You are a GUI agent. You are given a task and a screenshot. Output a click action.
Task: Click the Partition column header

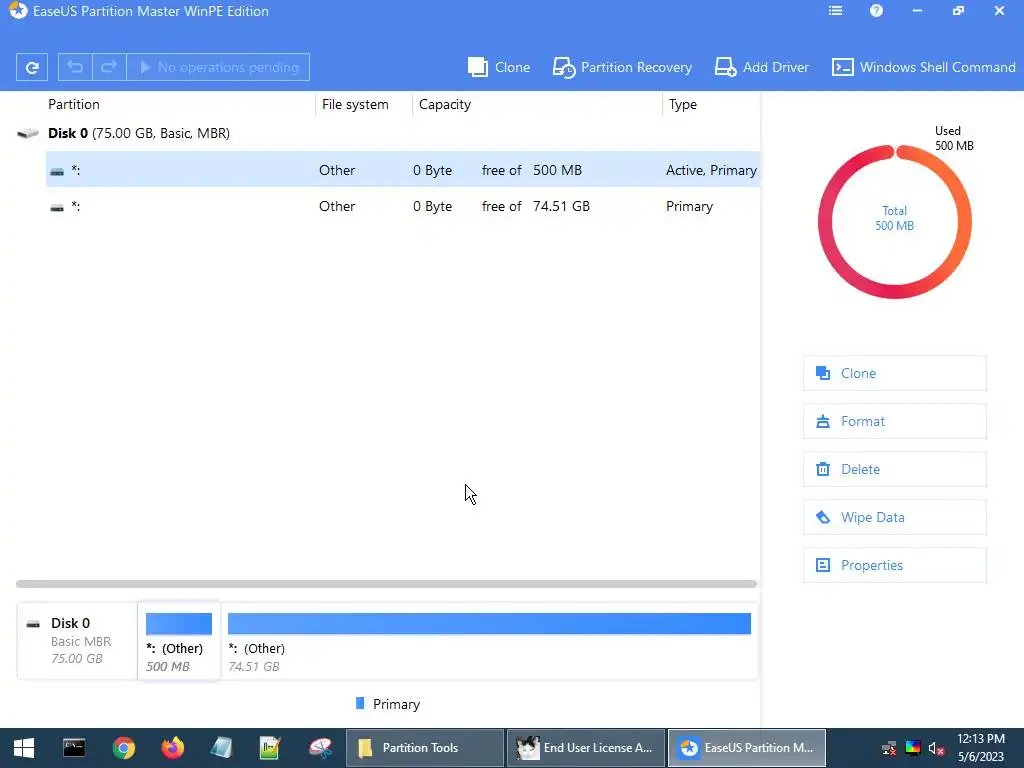[x=74, y=104]
